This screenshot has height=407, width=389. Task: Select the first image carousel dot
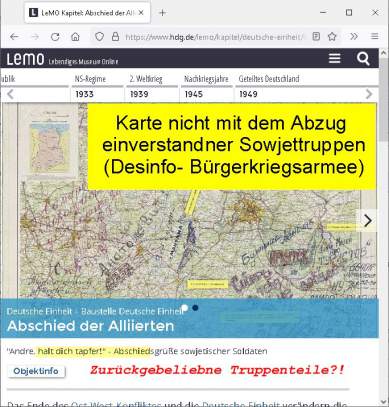tap(184, 308)
